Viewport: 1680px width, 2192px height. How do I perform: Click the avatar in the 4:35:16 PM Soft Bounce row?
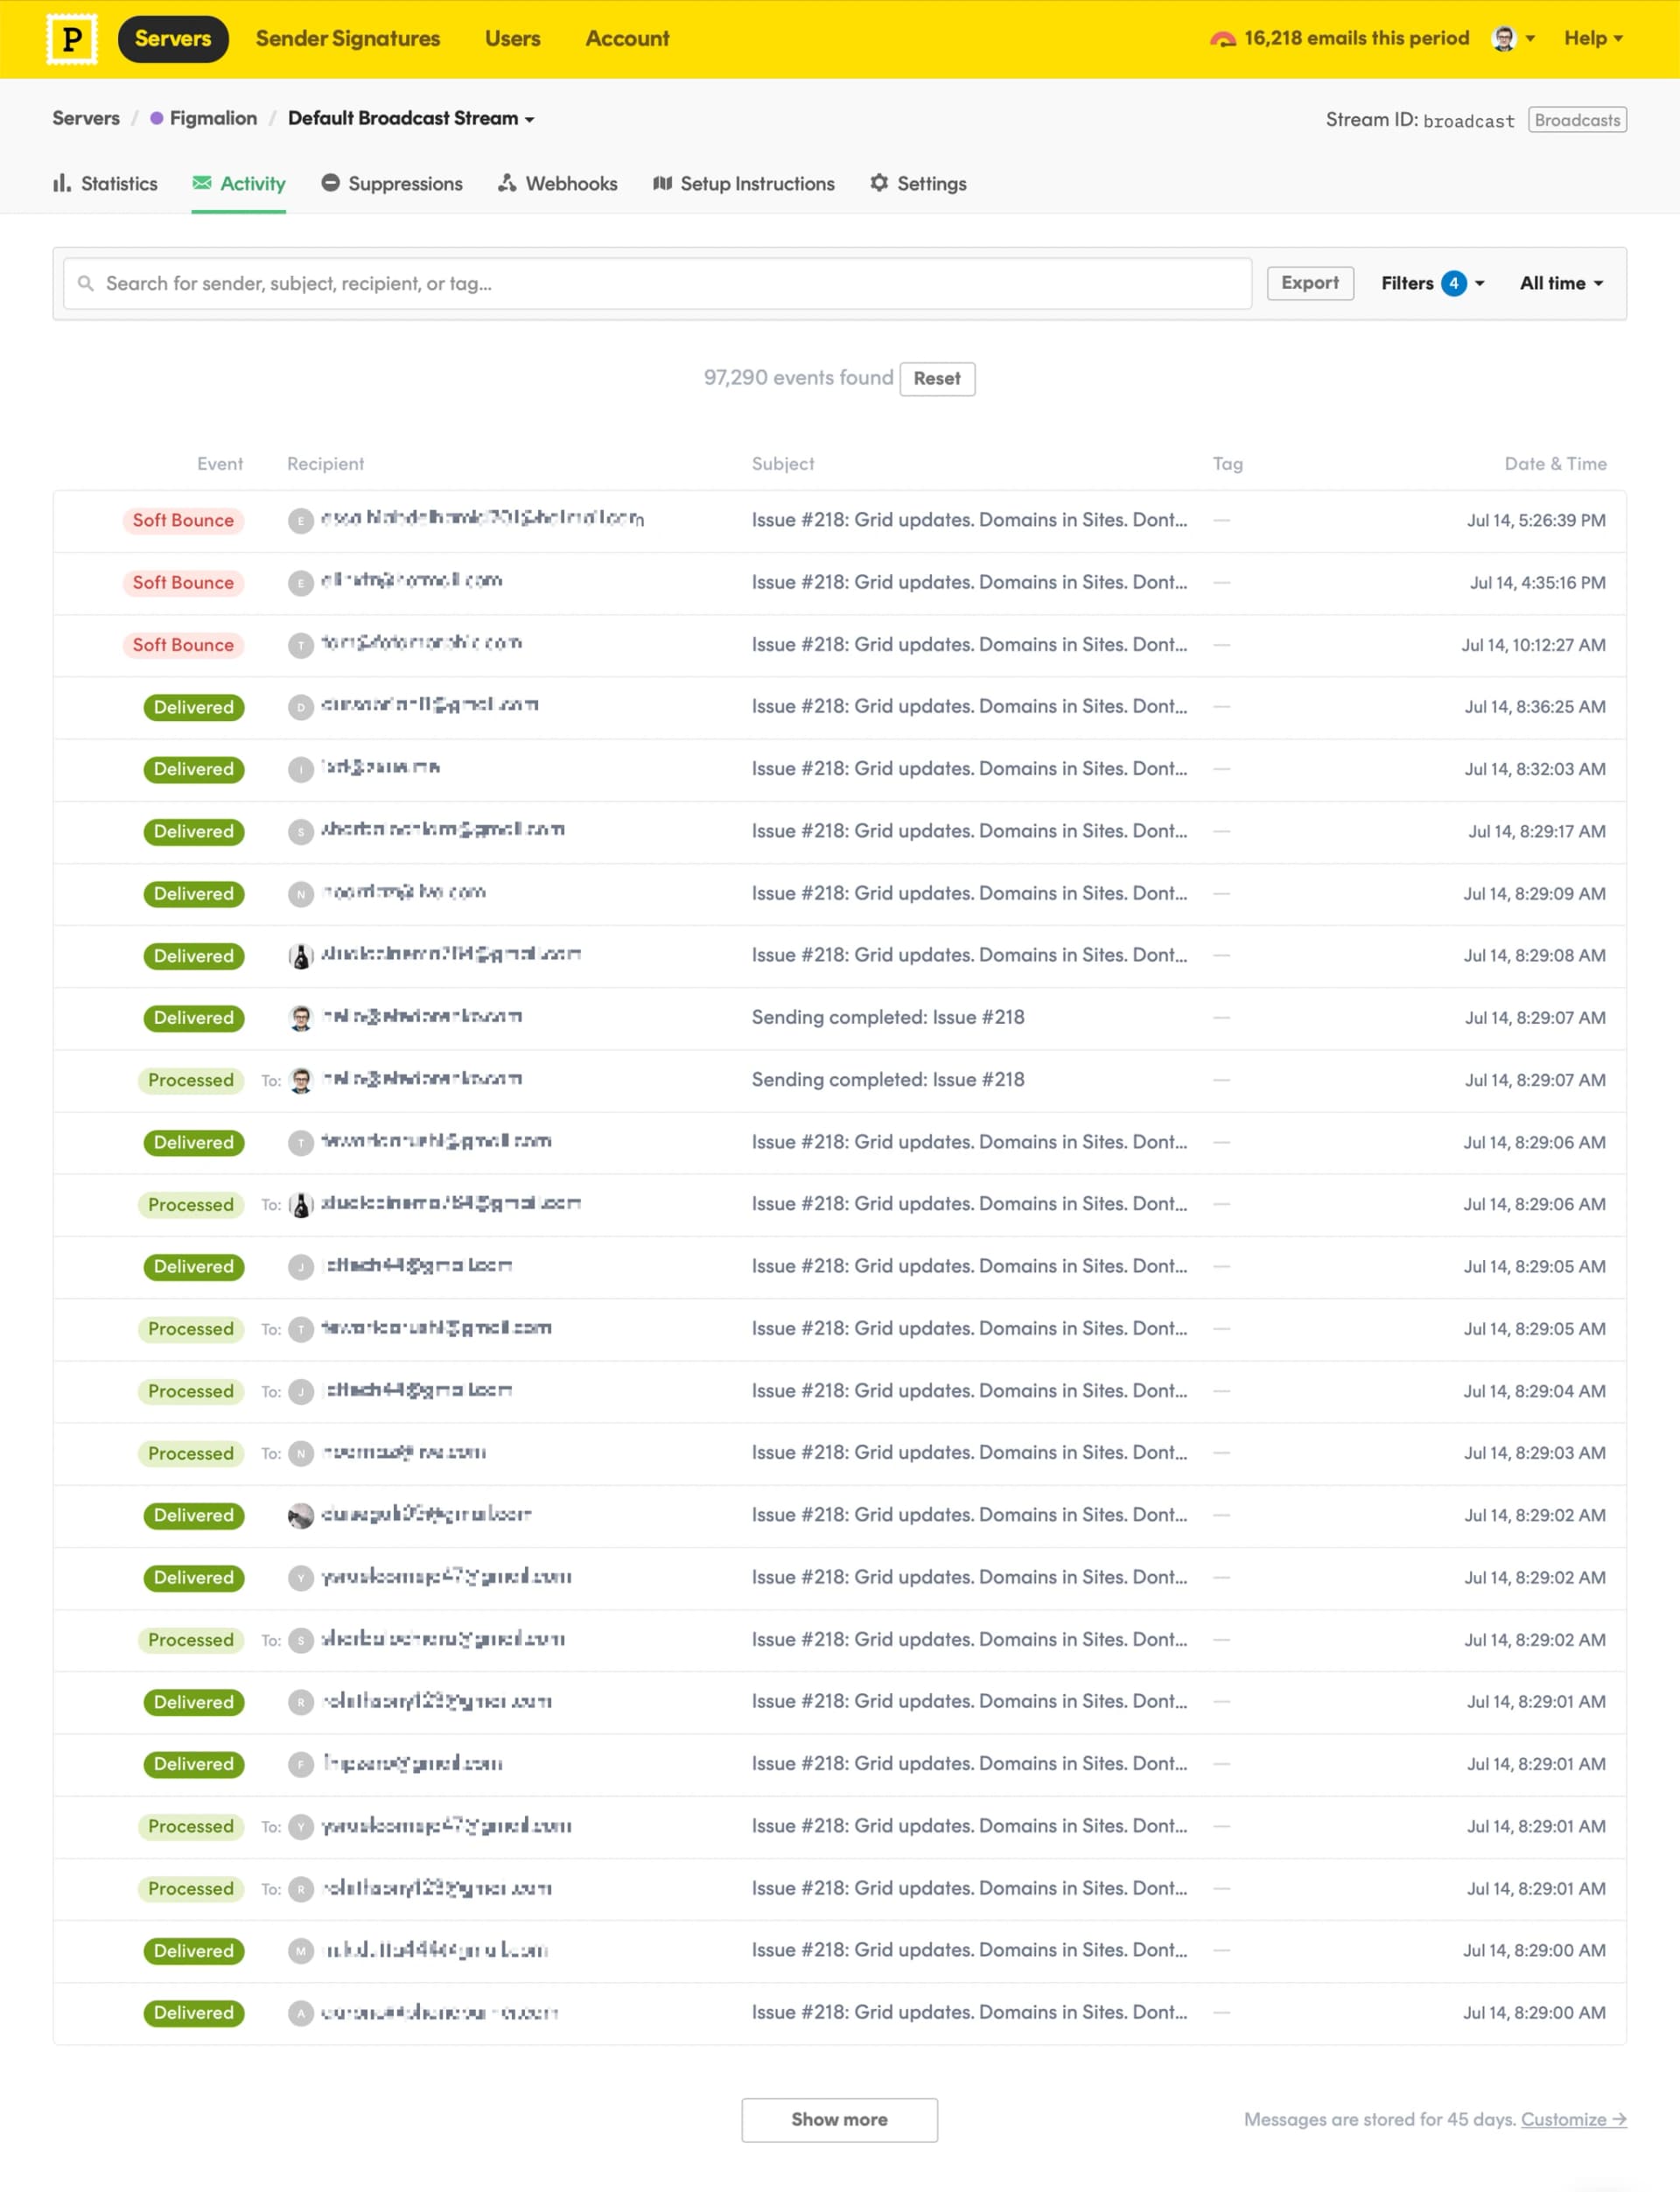pos(301,583)
